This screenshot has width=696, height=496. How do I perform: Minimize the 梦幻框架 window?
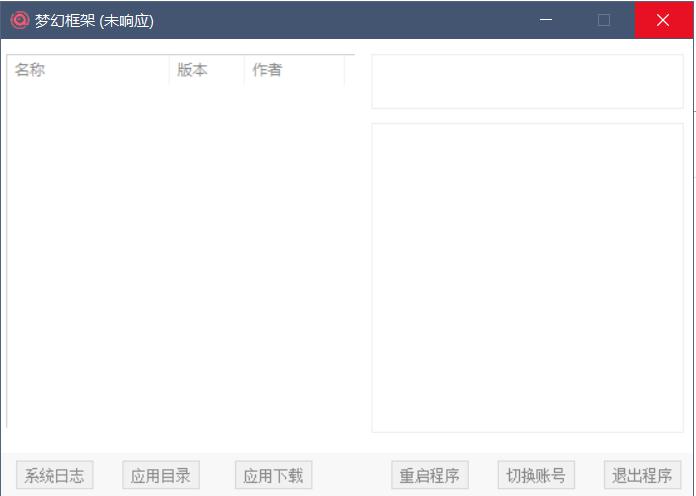tap(545, 20)
